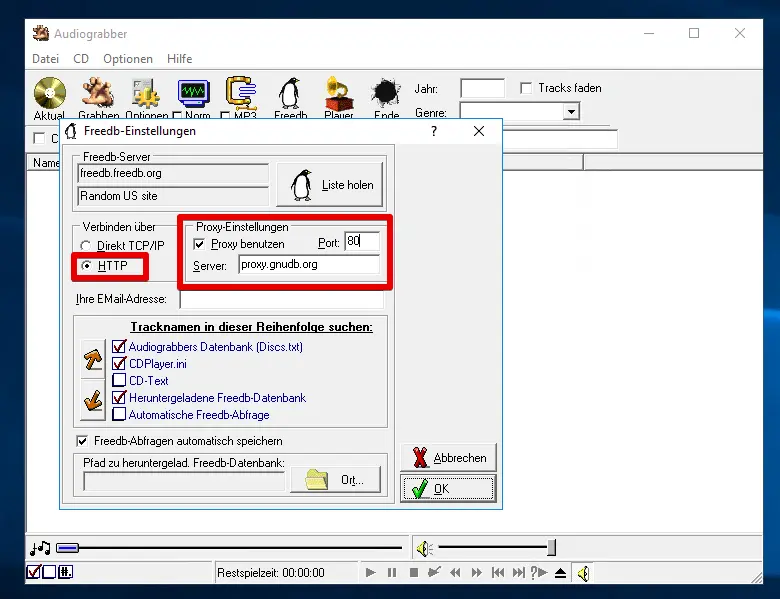Open the Genre dropdown
780x599 pixels.
[x=571, y=111]
